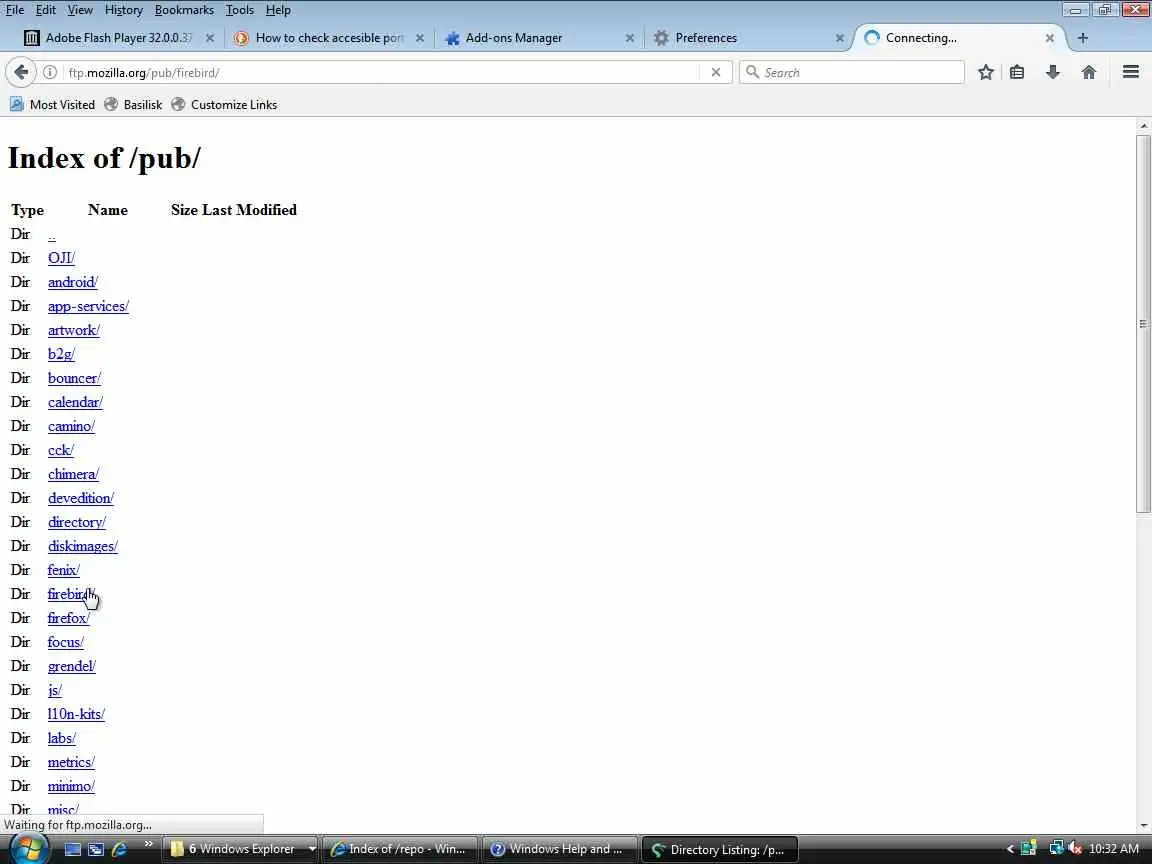This screenshot has width=1152, height=864.
Task: Click Show Desktop quick launch icon
Action: click(x=73, y=849)
